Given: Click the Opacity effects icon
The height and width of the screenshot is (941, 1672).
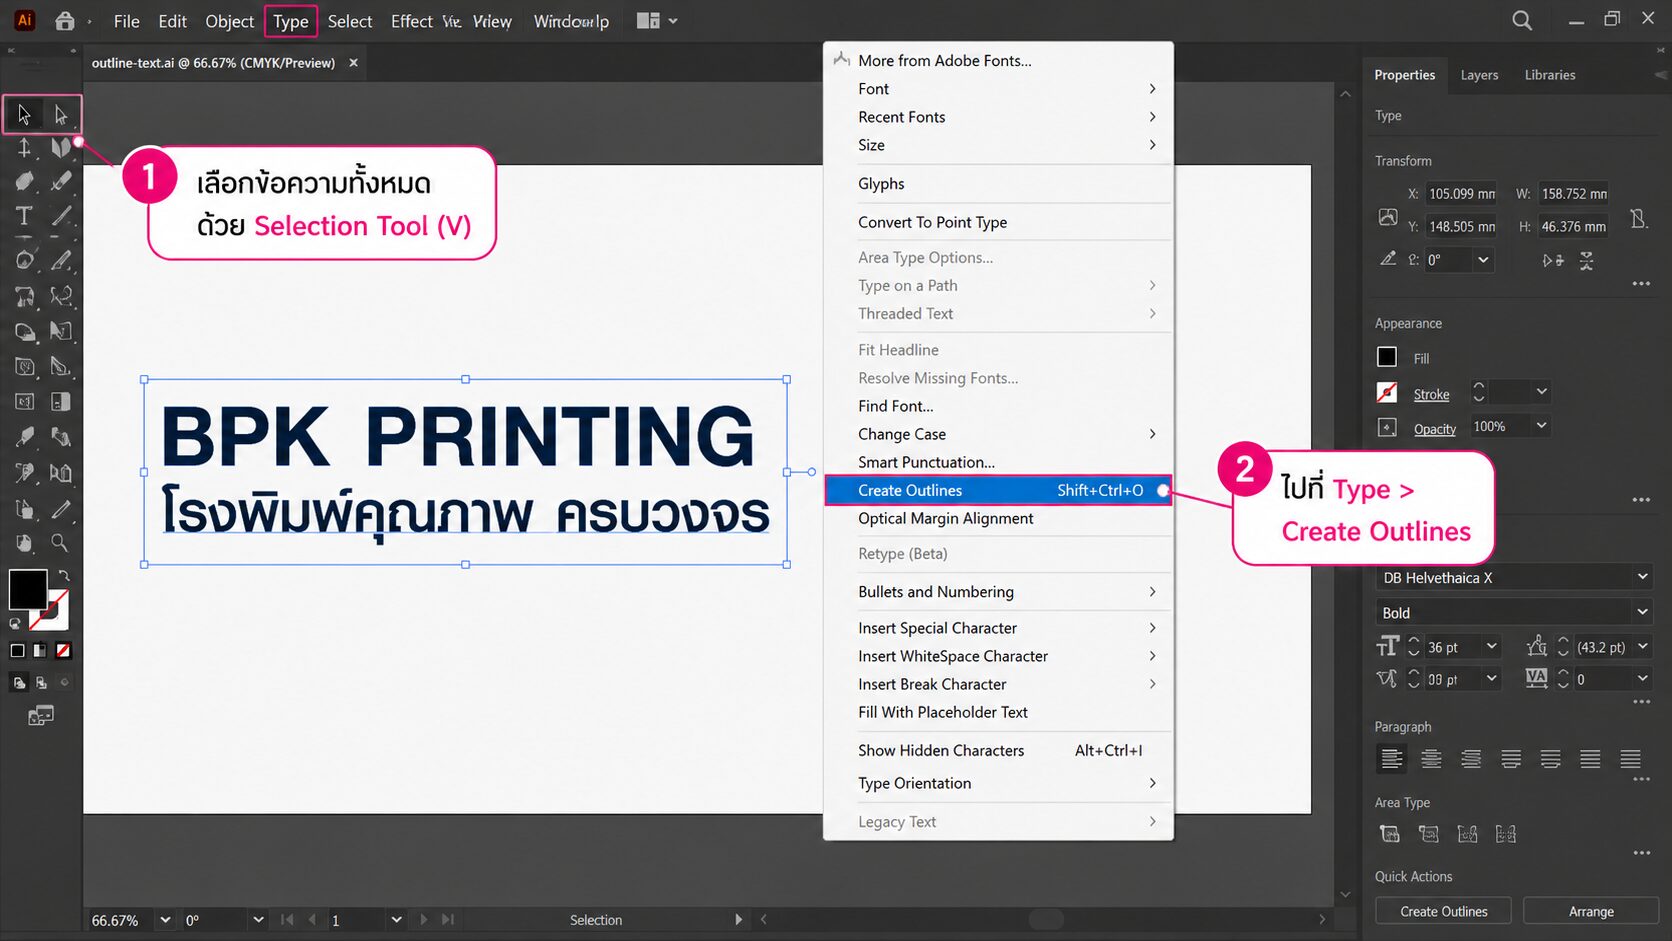Looking at the screenshot, I should click(x=1387, y=427).
